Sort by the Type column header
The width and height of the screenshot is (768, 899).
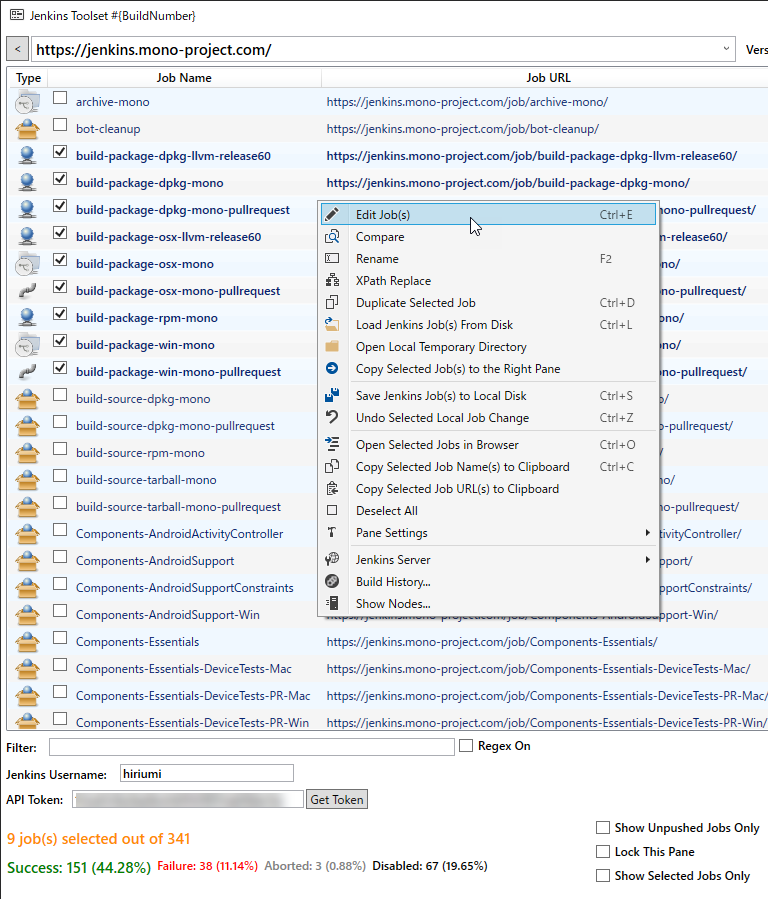28,77
